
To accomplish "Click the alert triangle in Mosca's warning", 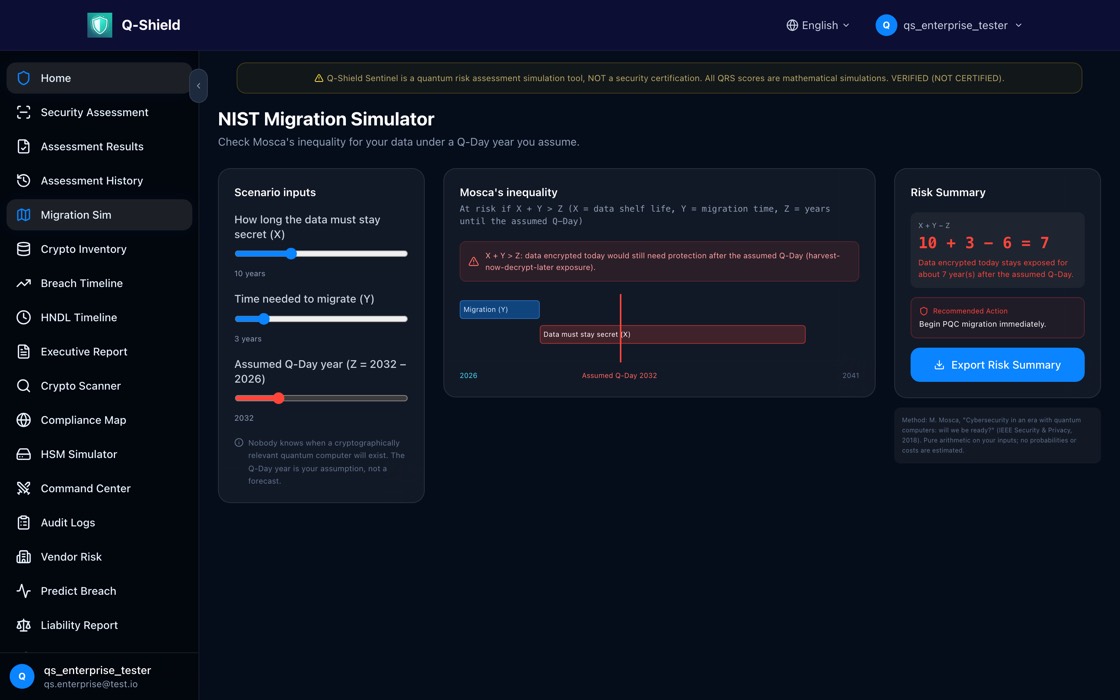I will tap(473, 261).
